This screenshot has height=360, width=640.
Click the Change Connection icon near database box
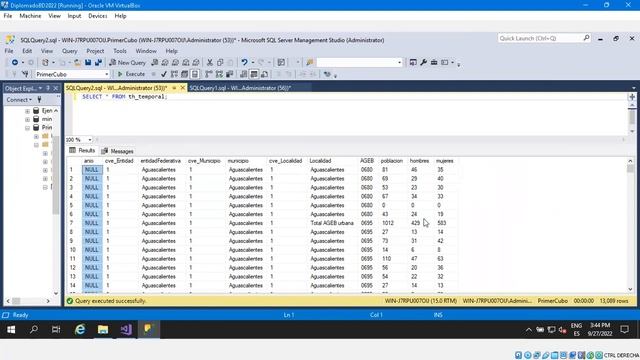(25, 74)
